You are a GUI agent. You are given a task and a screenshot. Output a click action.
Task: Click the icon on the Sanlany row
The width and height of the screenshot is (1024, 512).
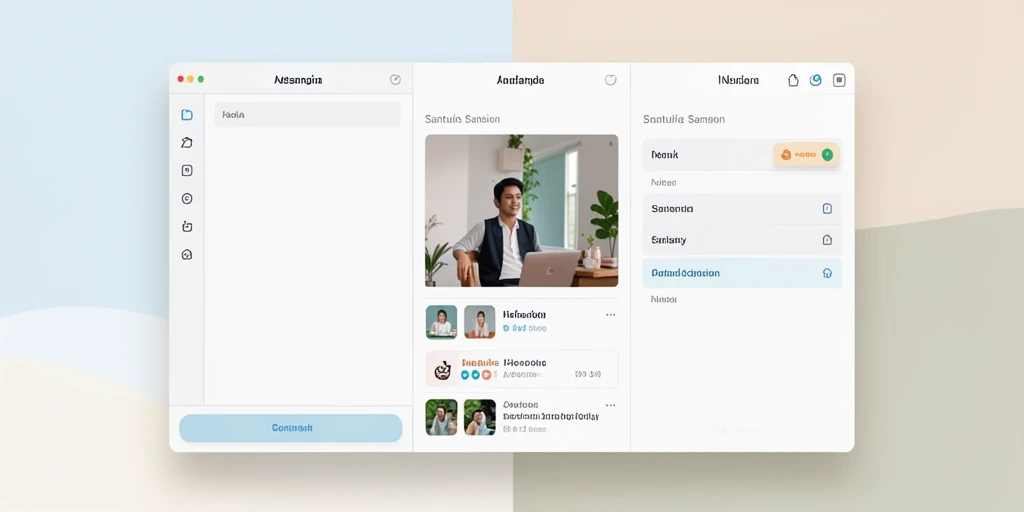click(827, 240)
